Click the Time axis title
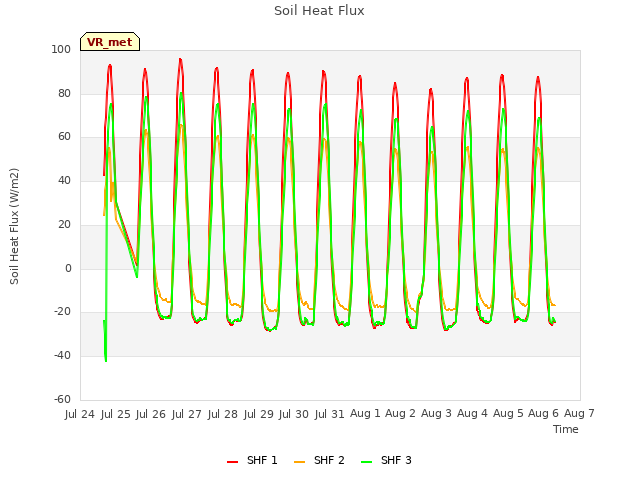 point(566,429)
